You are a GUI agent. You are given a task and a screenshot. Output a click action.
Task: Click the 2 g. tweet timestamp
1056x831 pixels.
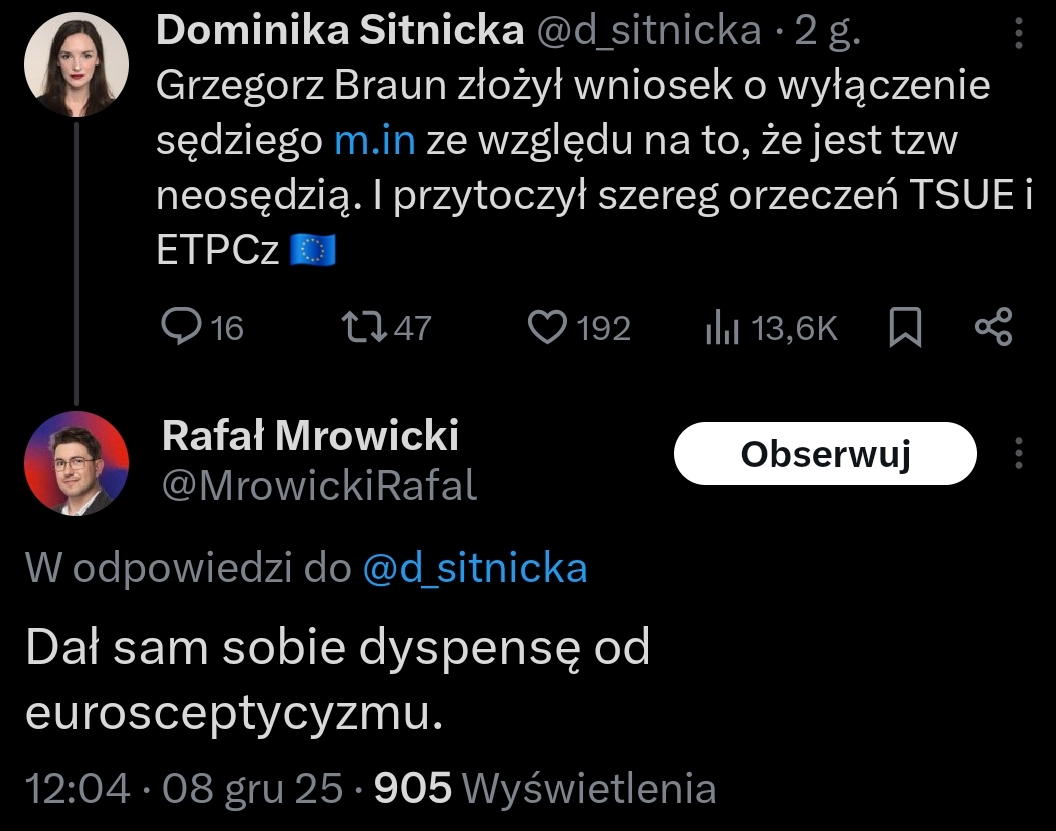(827, 32)
